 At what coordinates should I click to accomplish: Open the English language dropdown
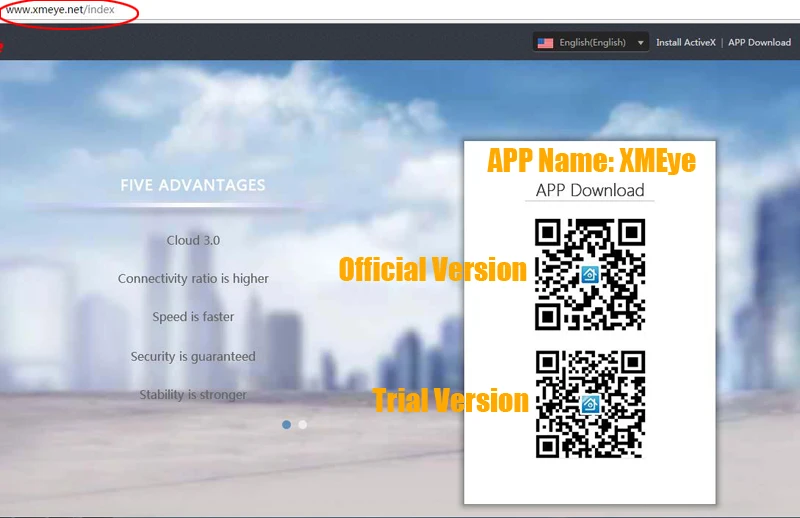[591, 42]
